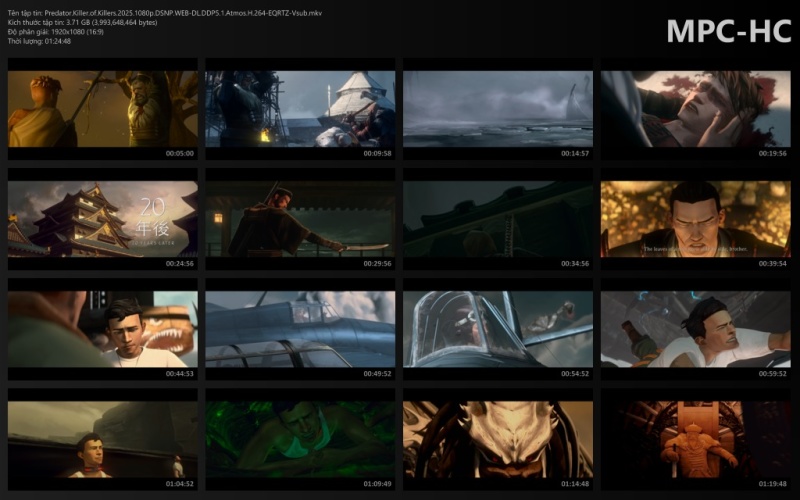Click the file name text line

[x=165, y=13]
